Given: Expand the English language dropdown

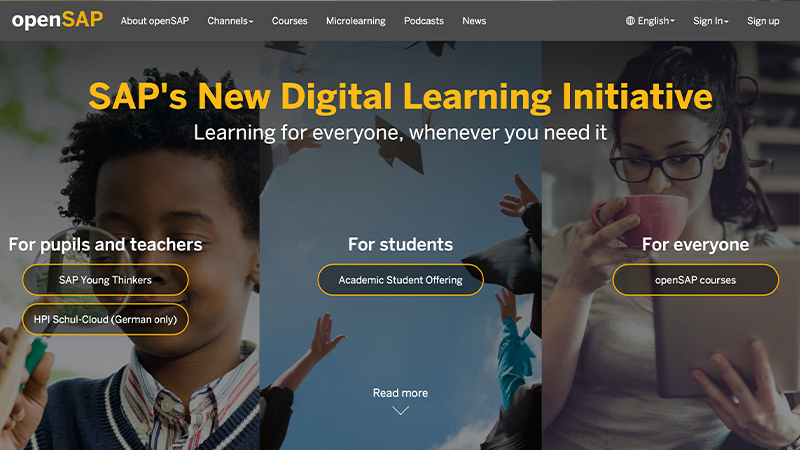Looking at the screenshot, I should 650,21.
